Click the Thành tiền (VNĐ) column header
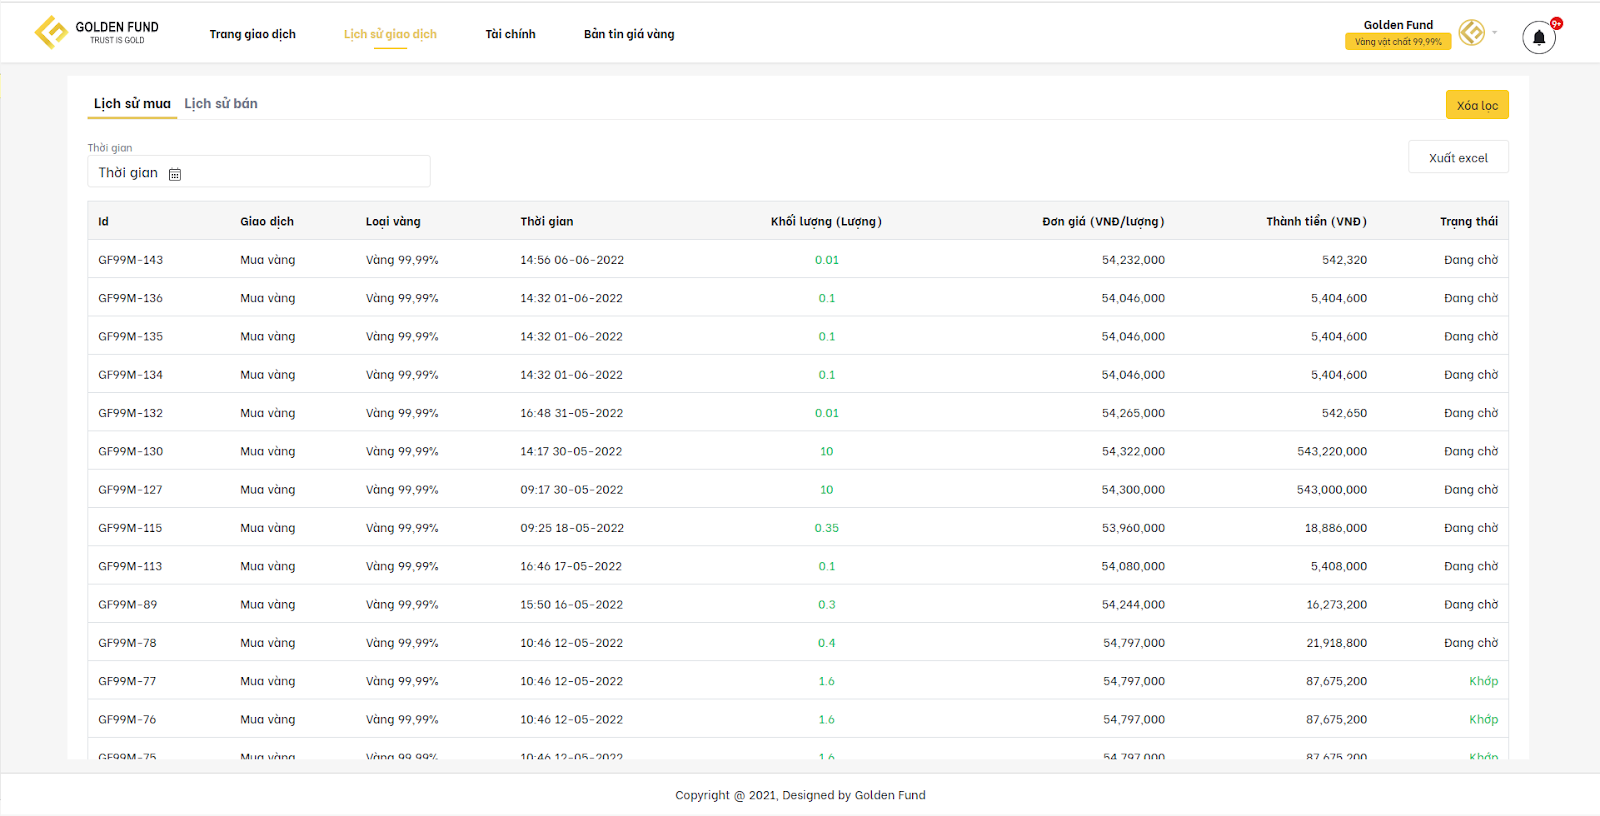The image size is (1600, 816). click(1316, 222)
